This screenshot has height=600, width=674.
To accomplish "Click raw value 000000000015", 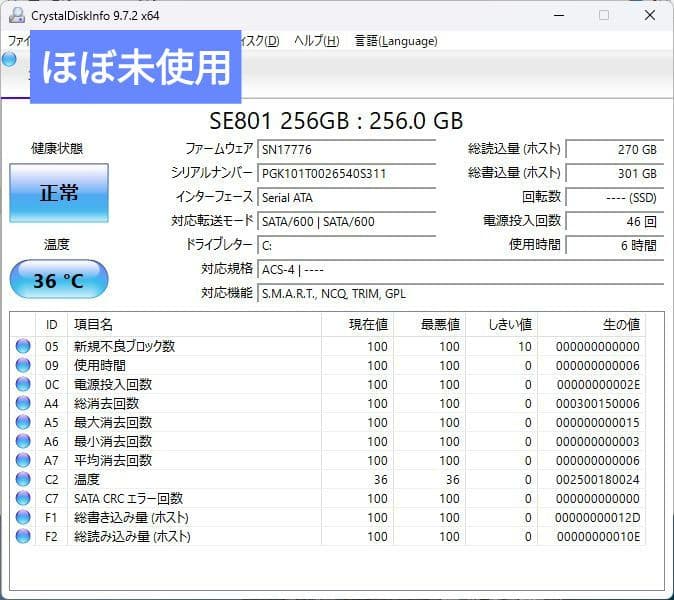I will (597, 422).
